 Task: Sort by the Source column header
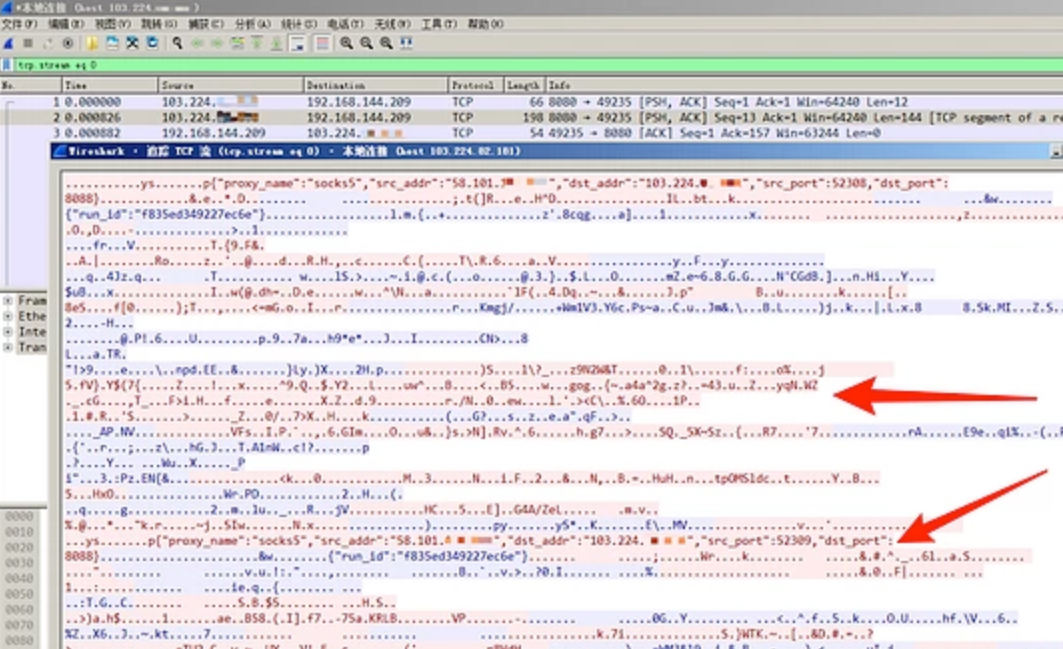231,85
